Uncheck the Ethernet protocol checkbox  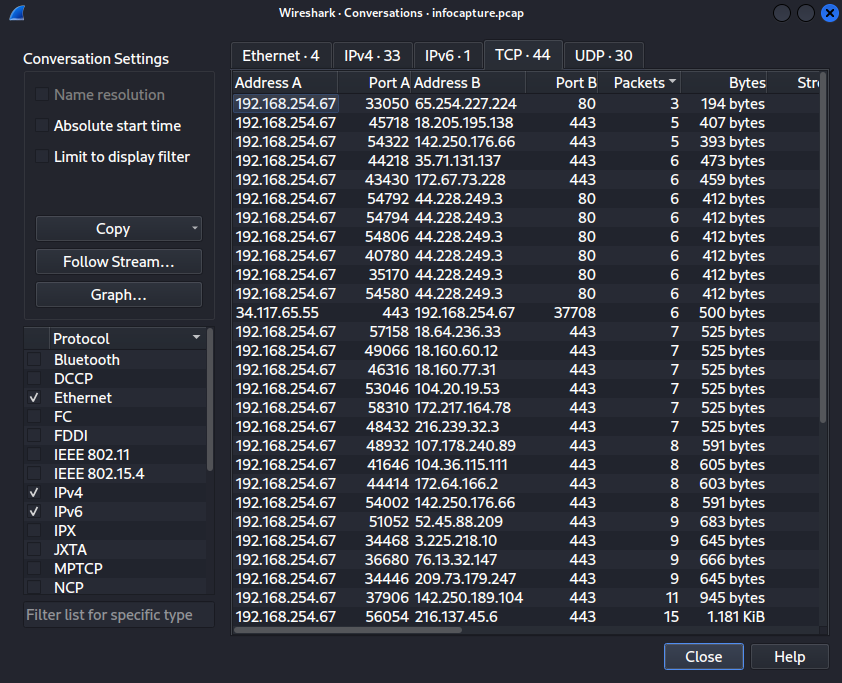click(x=34, y=397)
